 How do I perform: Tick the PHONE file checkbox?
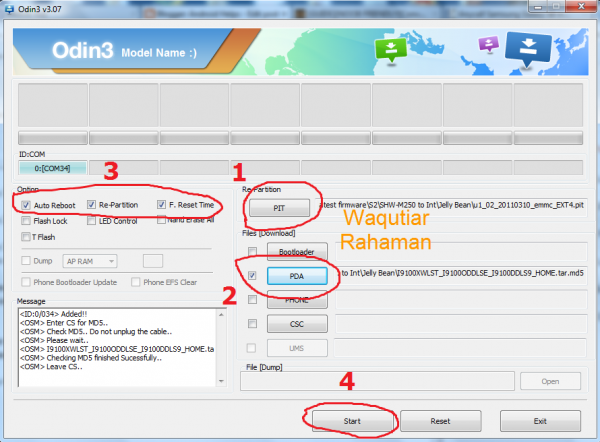tap(252, 300)
